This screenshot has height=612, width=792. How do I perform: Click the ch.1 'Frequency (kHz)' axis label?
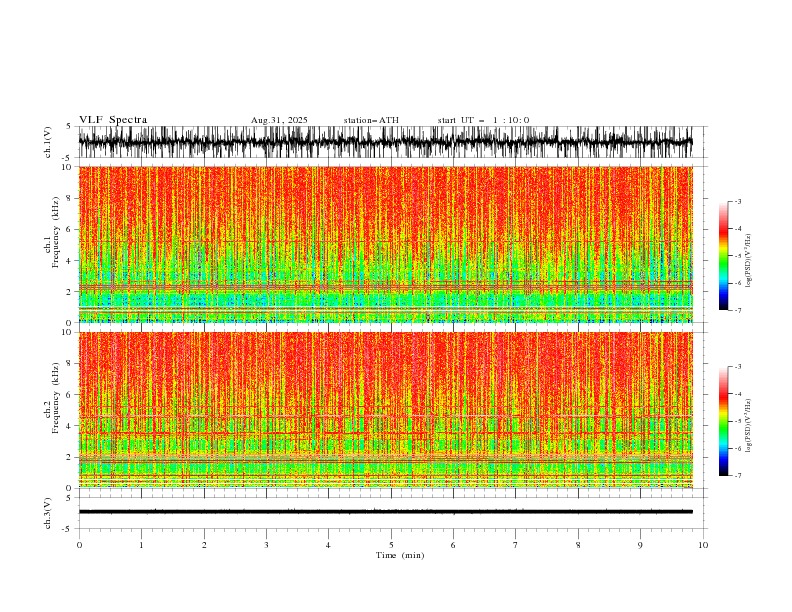56,232
